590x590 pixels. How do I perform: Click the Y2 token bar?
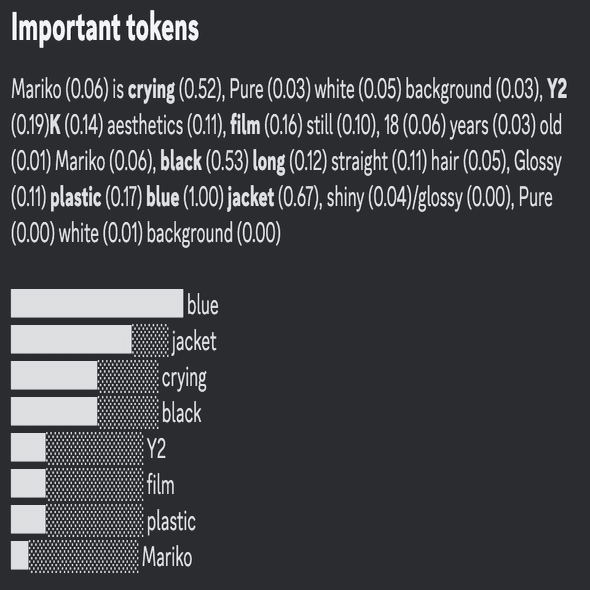[78, 447]
